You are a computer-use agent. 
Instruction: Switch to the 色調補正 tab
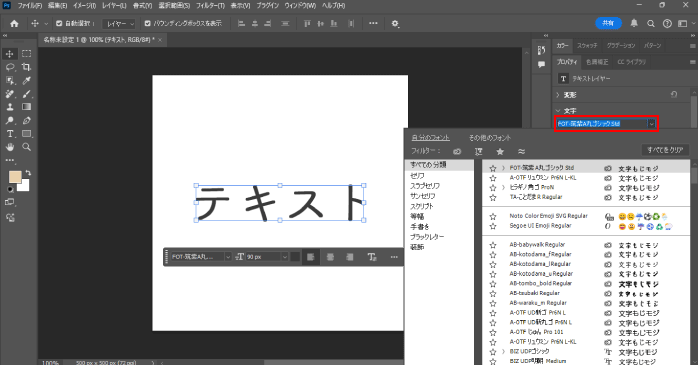coord(597,62)
